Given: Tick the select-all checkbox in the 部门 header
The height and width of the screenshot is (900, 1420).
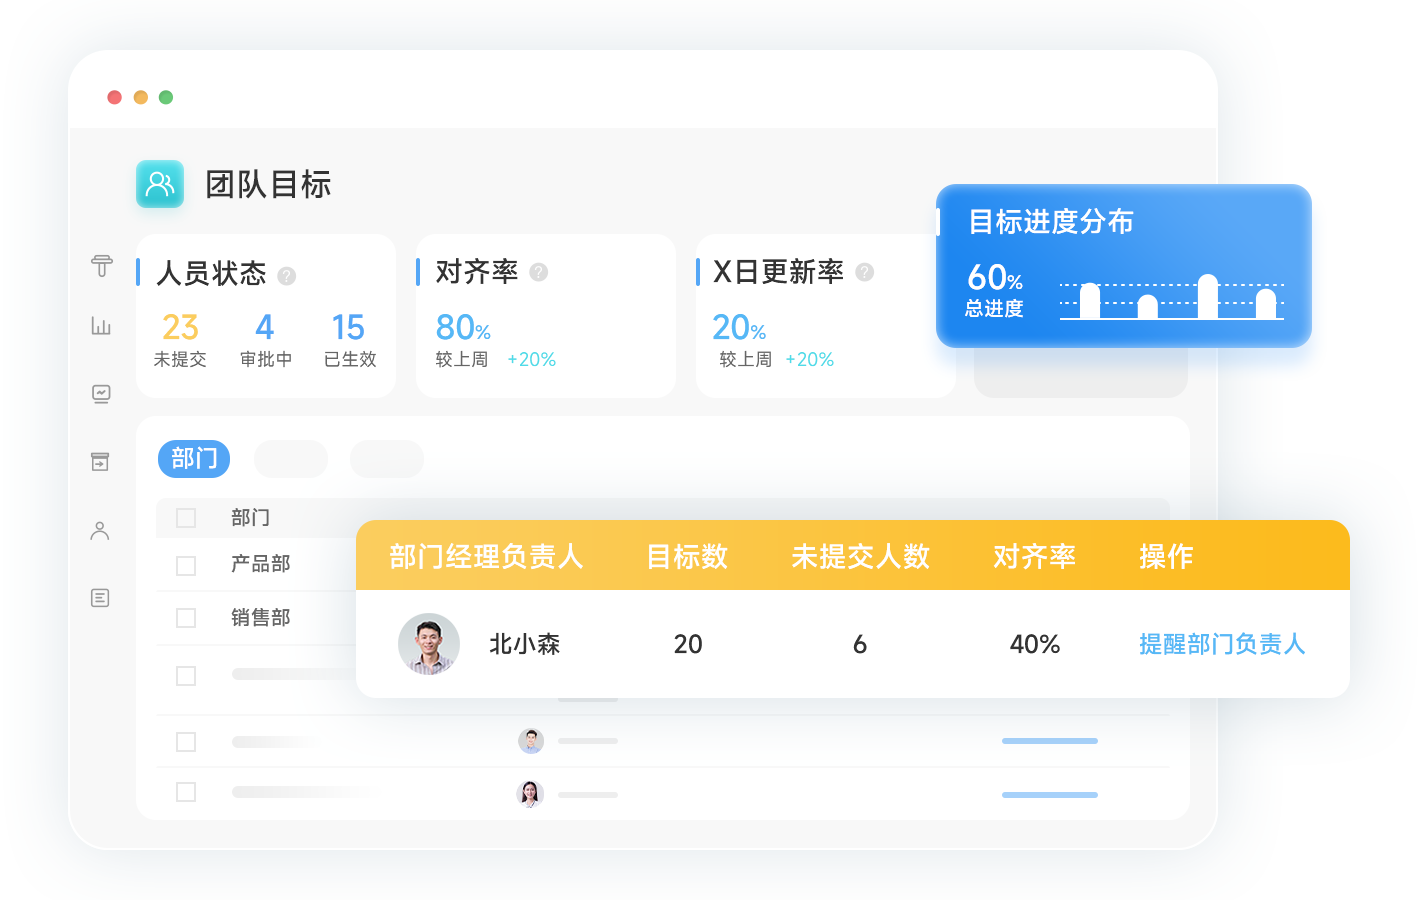Looking at the screenshot, I should coord(186,518).
